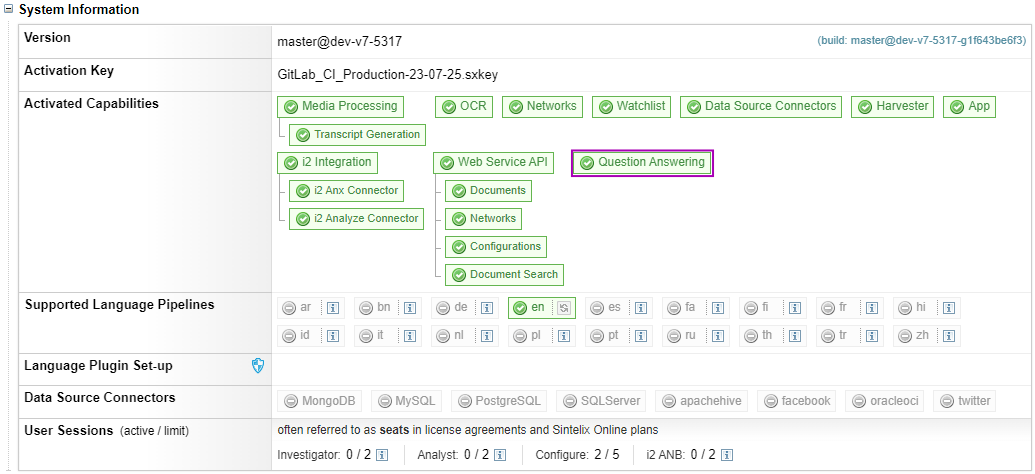Click info icon beside i2 ANB sessions
Screen dimensions: 1035x474
(x=727, y=455)
